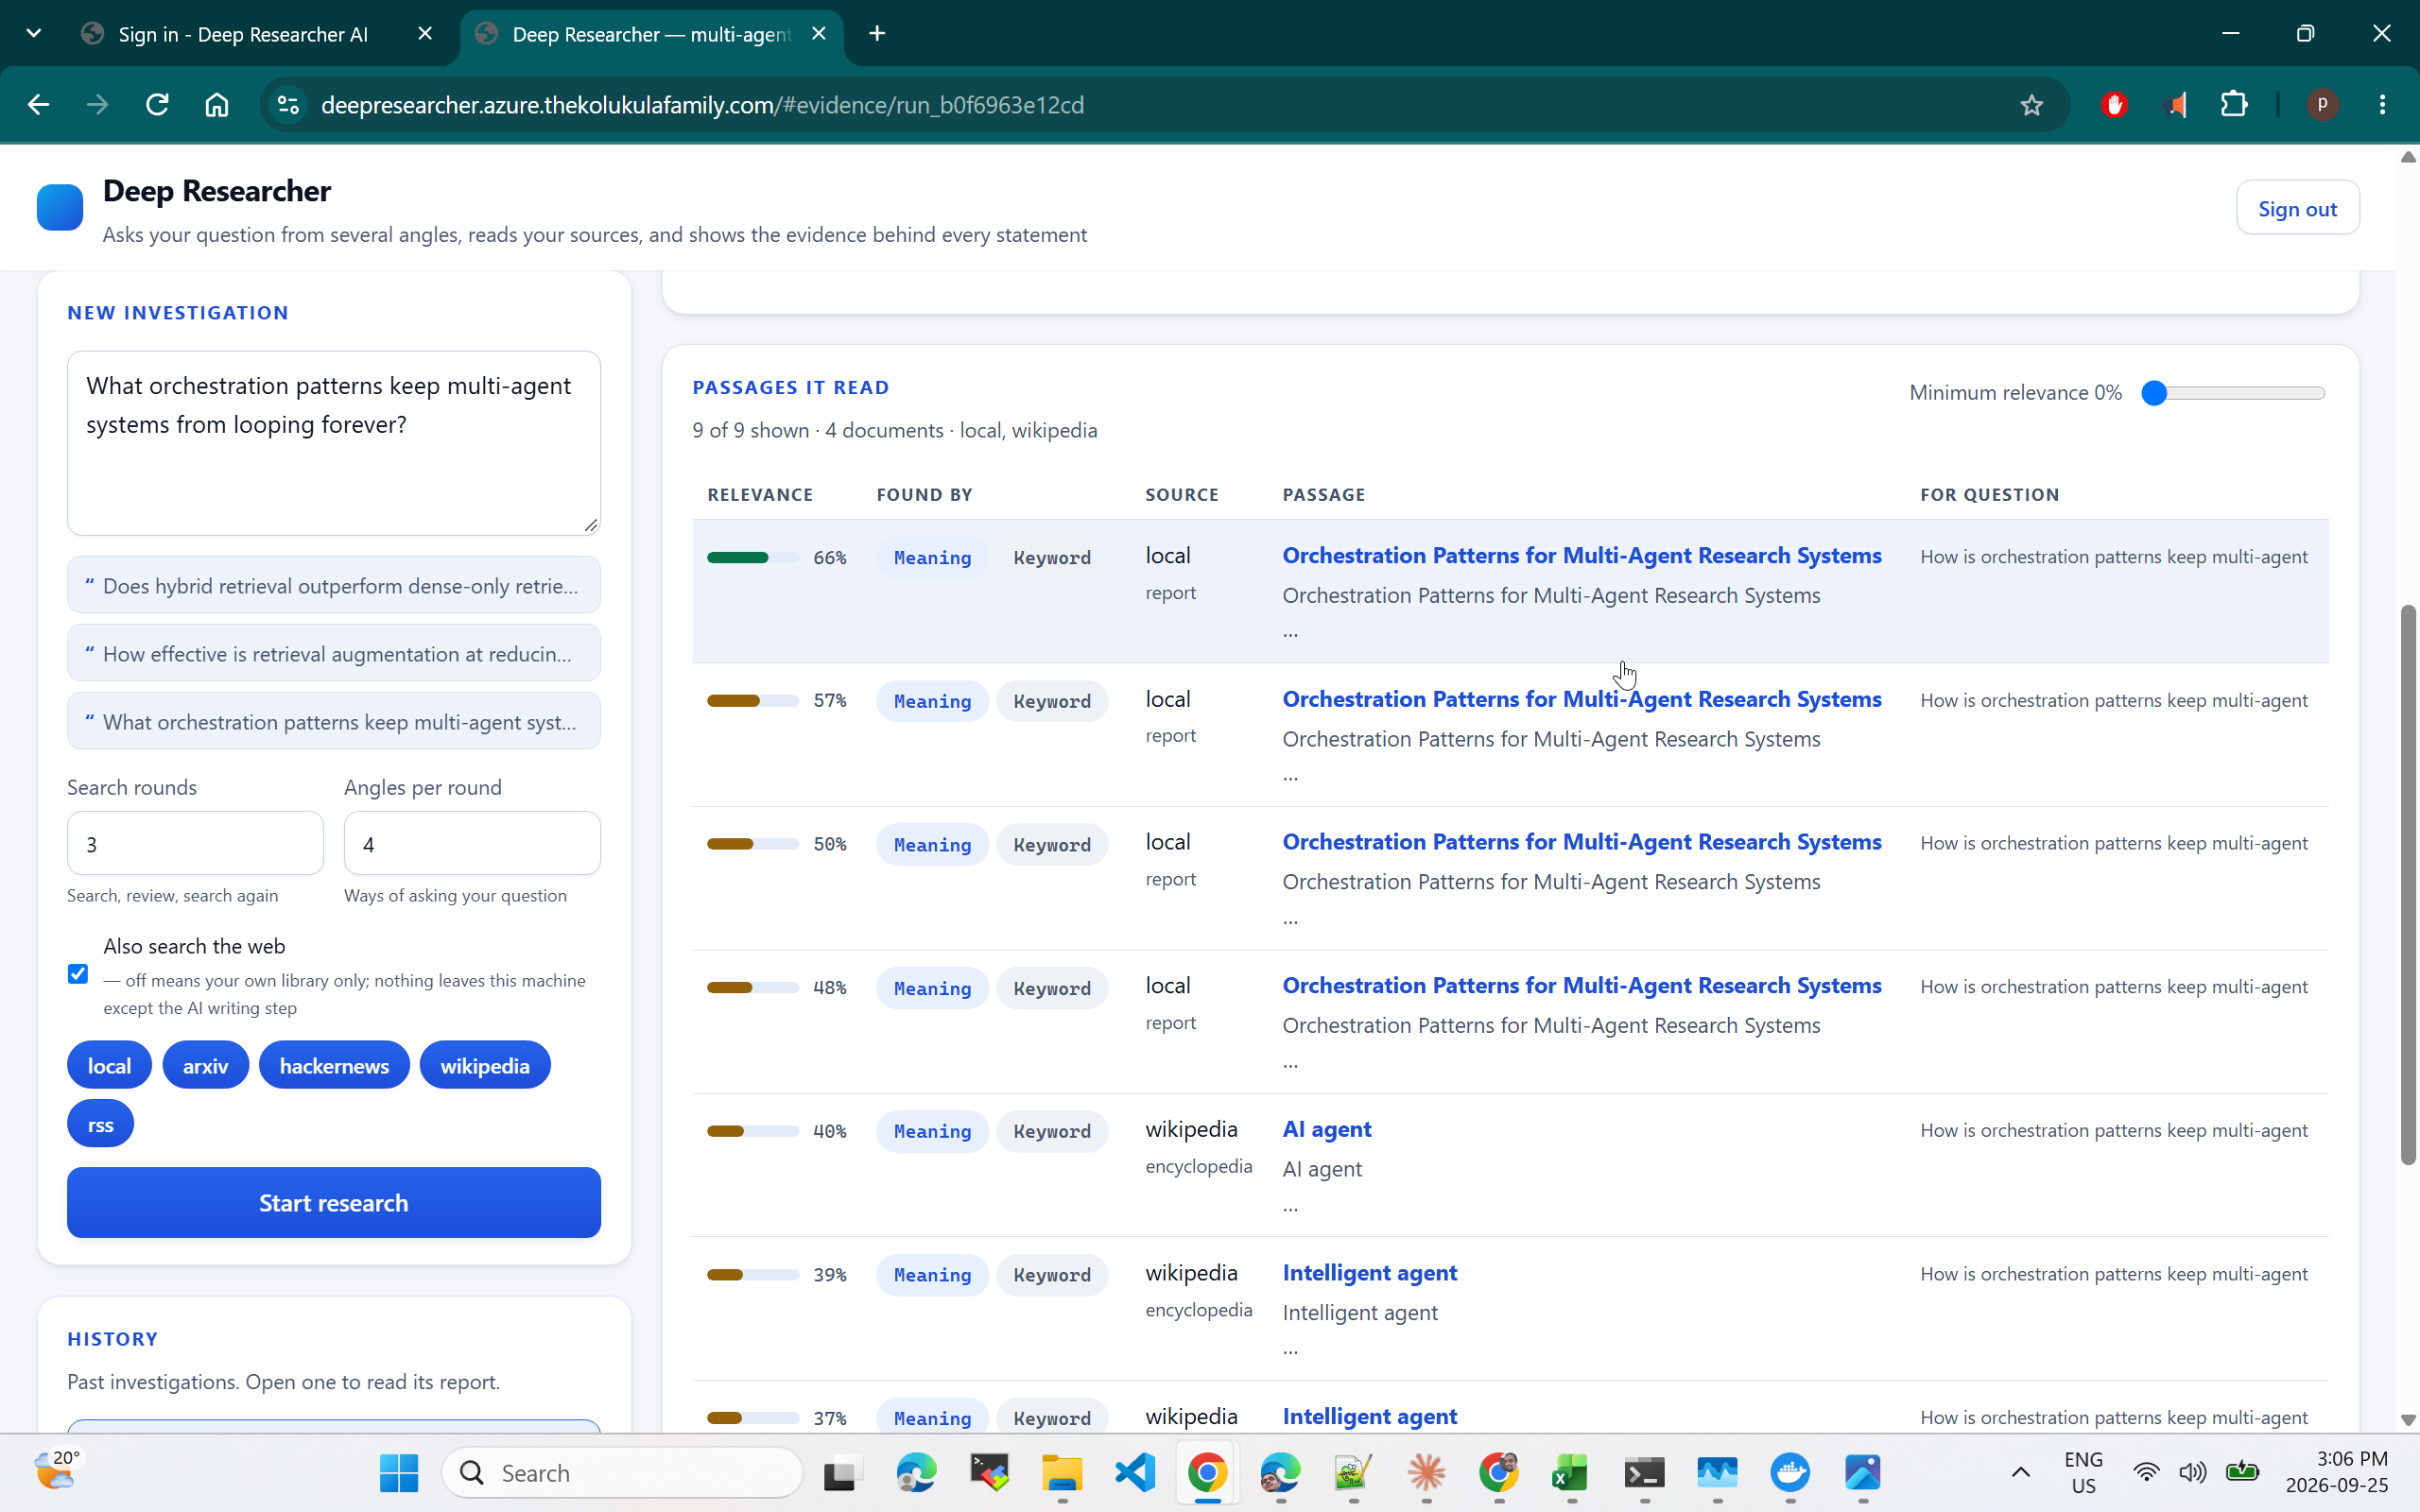Open a new browser tab with plus
Image resolution: width=2420 pixels, height=1512 pixels.
(x=877, y=34)
